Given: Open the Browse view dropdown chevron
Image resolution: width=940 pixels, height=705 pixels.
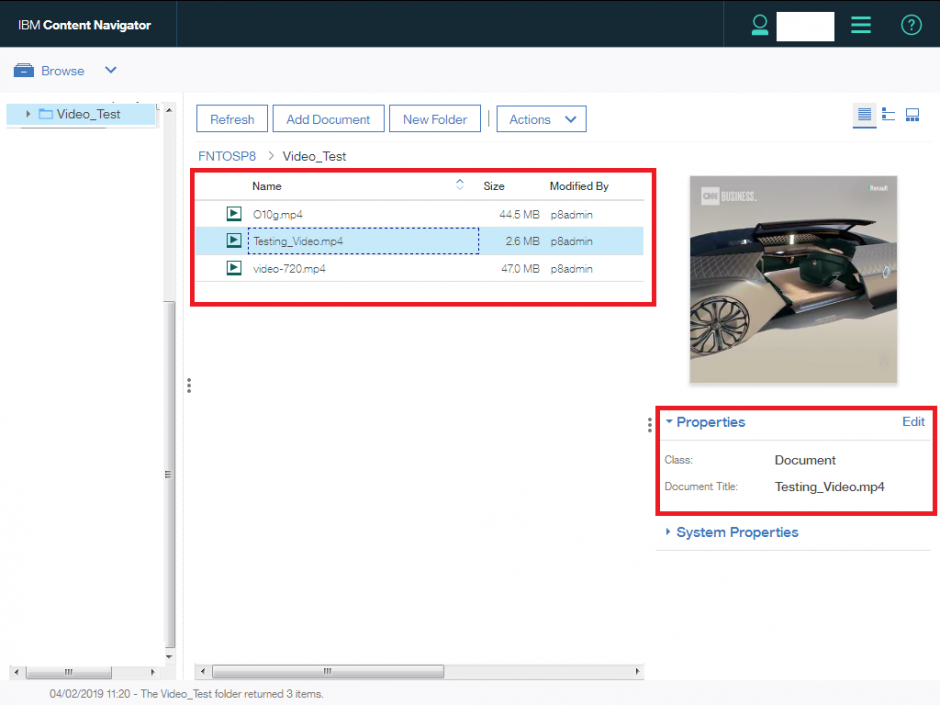Looking at the screenshot, I should click(110, 70).
